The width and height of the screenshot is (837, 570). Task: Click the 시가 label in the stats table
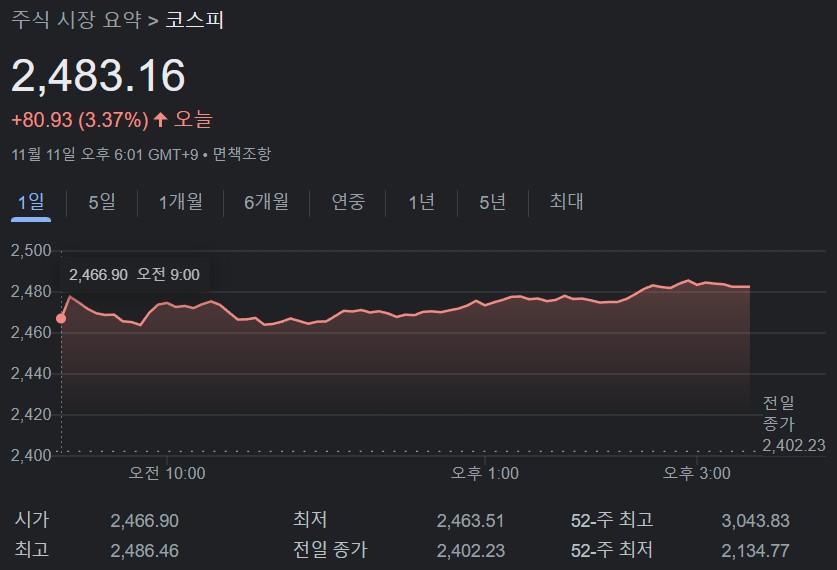pos(32,520)
